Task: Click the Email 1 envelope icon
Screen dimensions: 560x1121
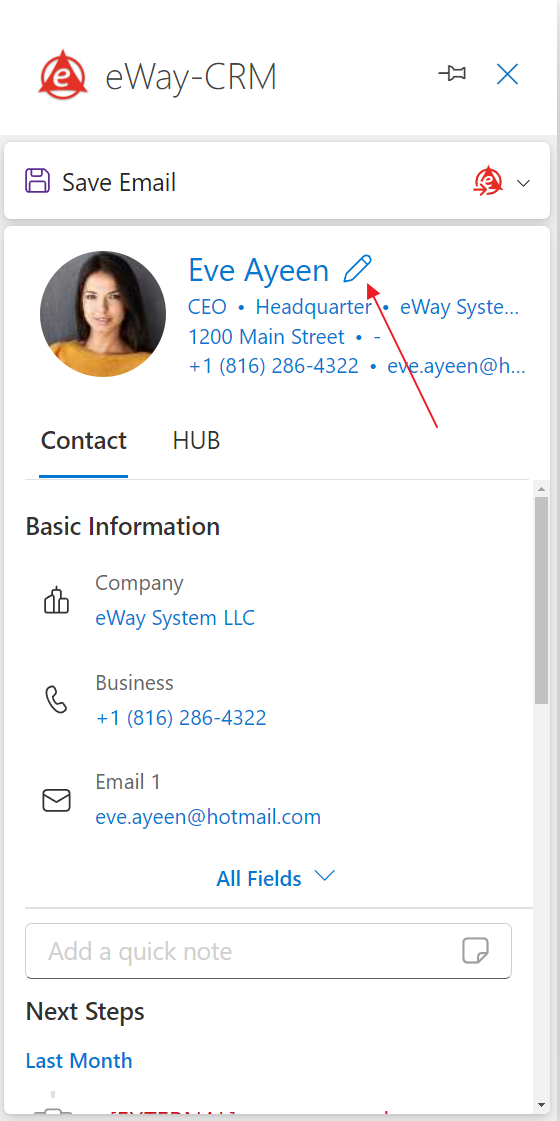Action: [57, 801]
